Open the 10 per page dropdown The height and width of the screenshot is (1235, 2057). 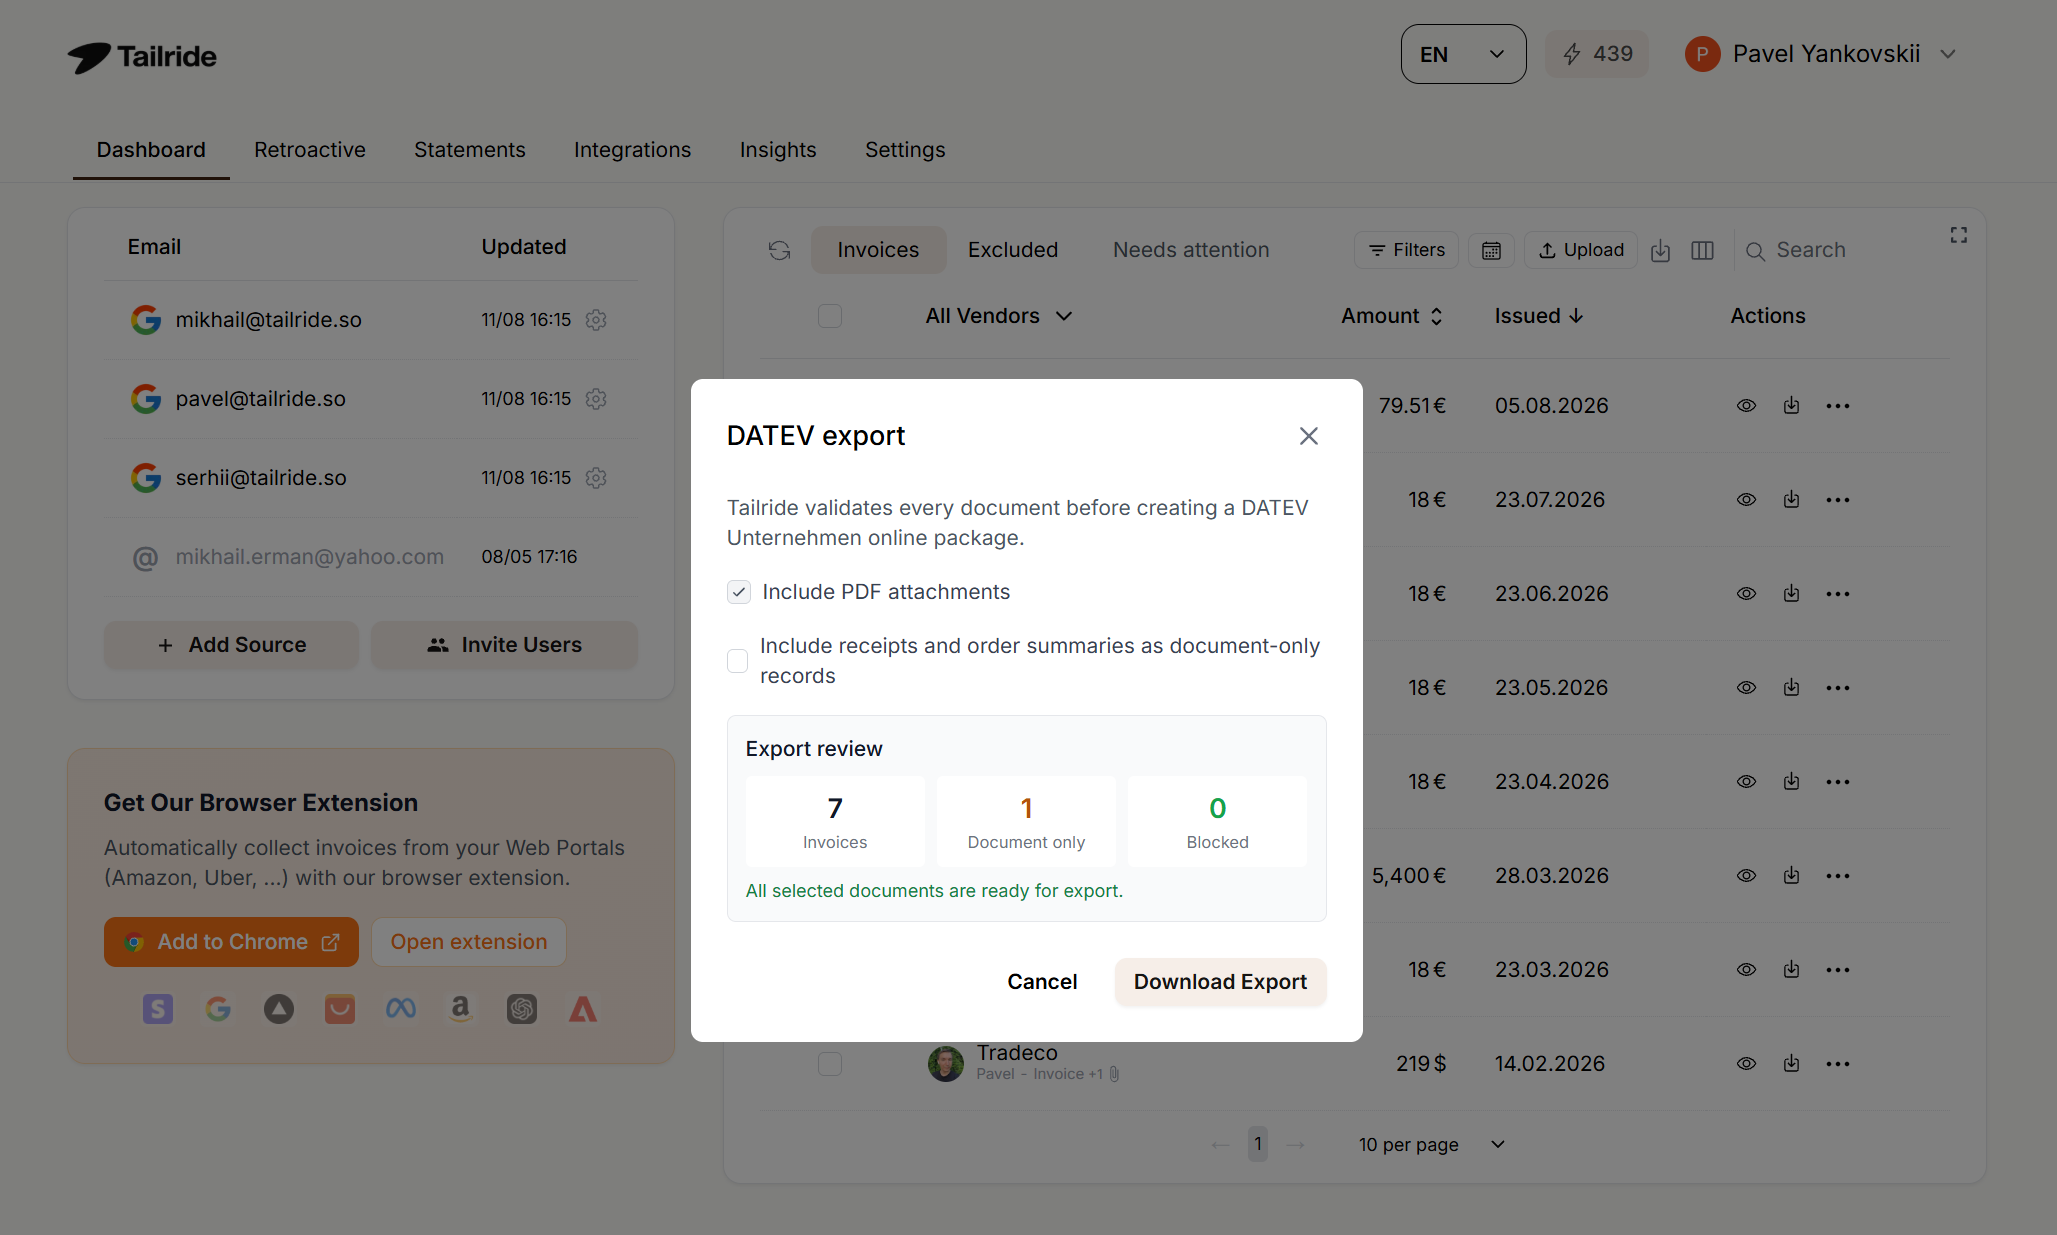1431,1145
